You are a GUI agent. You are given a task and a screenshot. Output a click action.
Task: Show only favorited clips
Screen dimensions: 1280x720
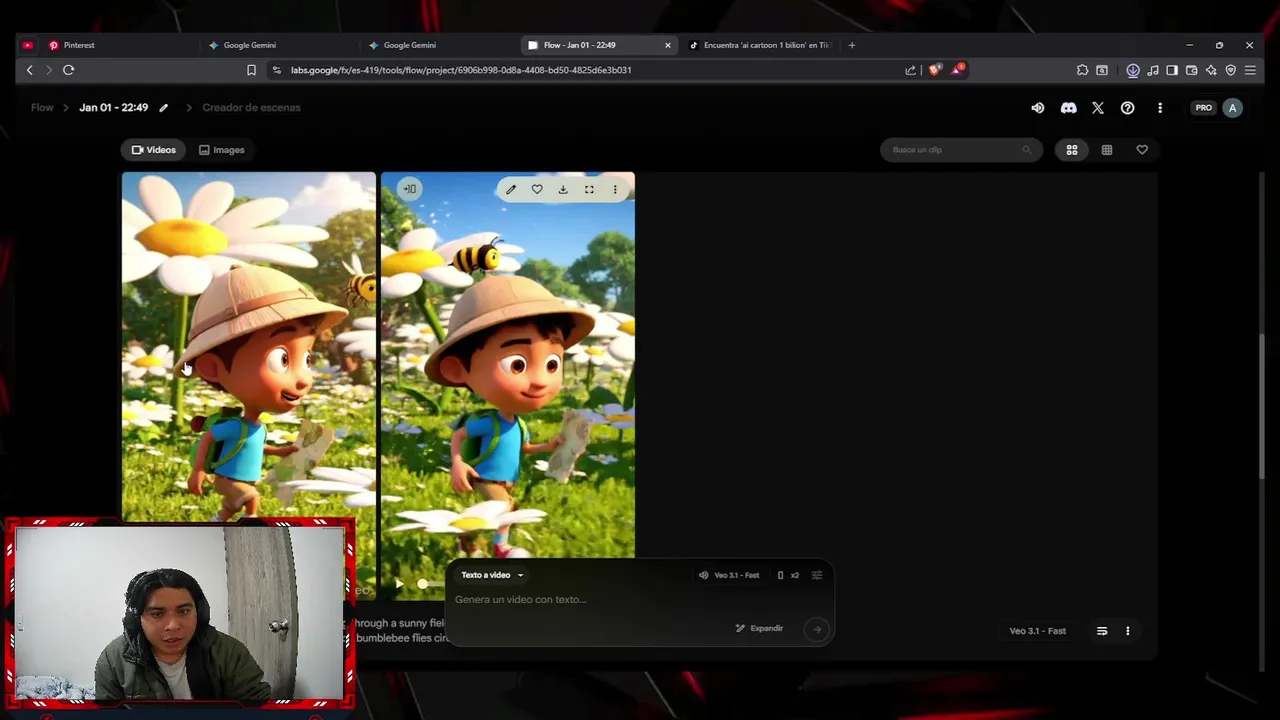pyautogui.click(x=1142, y=150)
